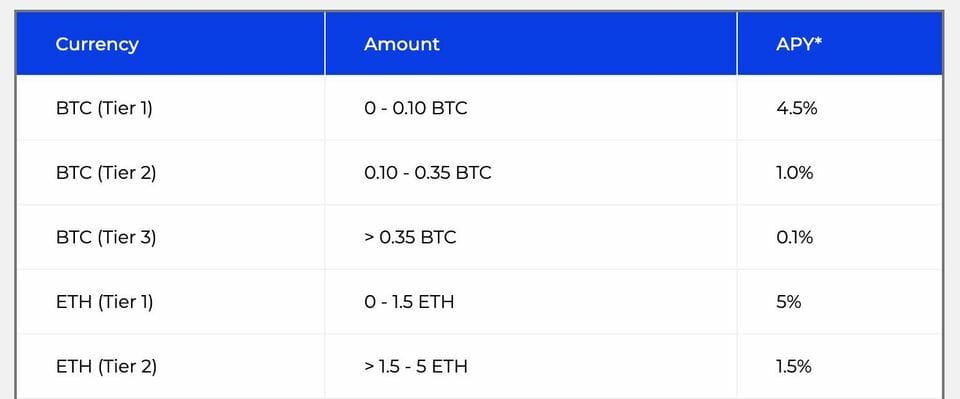
Task: Click the 0.1% APY value
Action: (795, 237)
